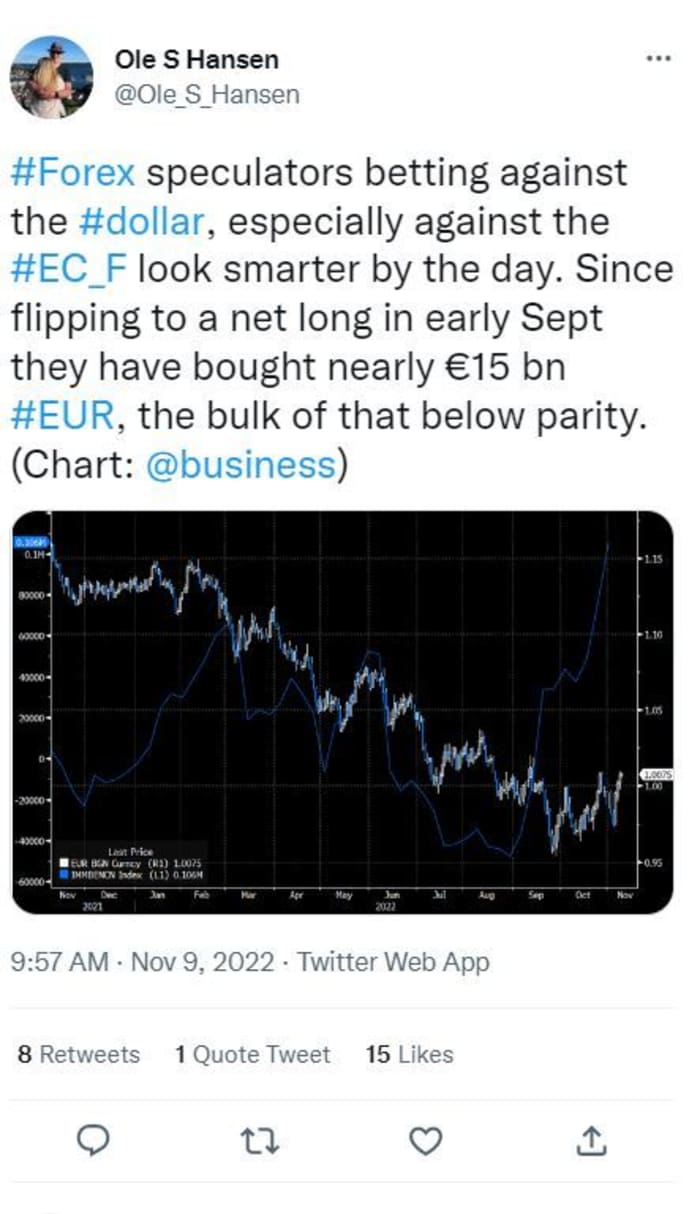Viewport: 700px width, 1214px height.
Task: Share the tweet with the share icon
Action: click(592, 1139)
